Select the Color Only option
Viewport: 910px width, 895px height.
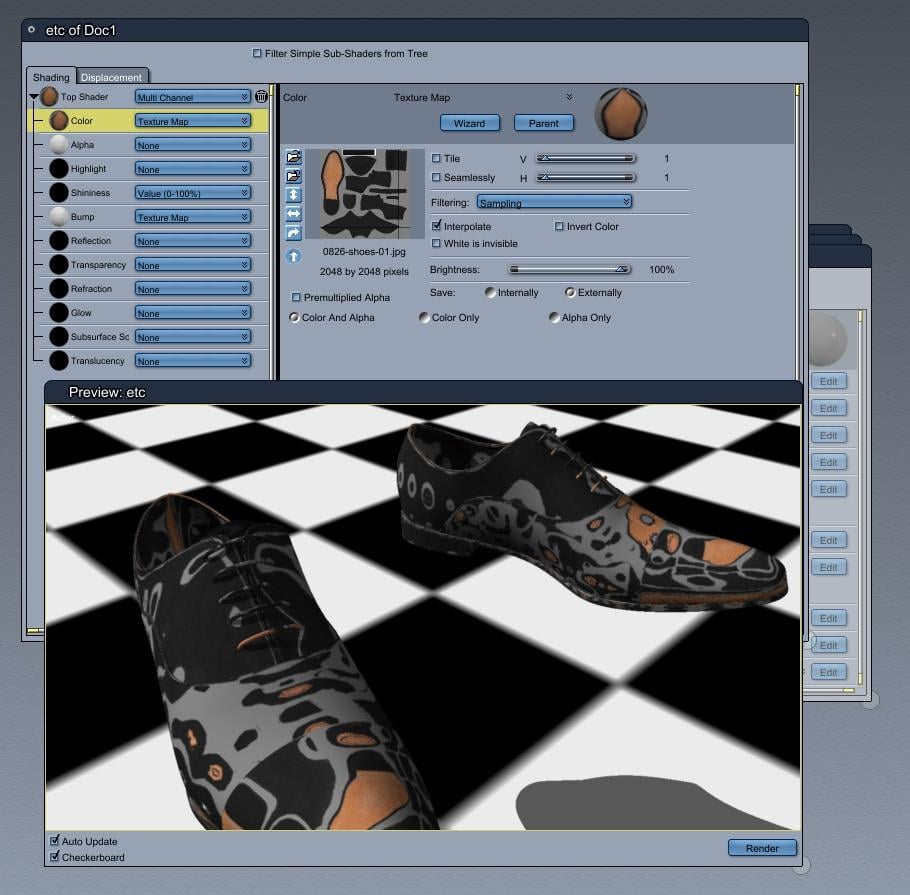coord(424,317)
